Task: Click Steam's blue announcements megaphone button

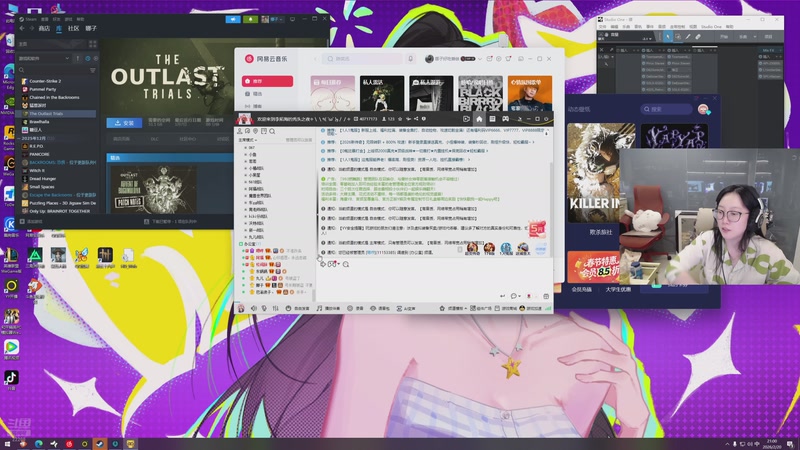Action: click(x=233, y=19)
